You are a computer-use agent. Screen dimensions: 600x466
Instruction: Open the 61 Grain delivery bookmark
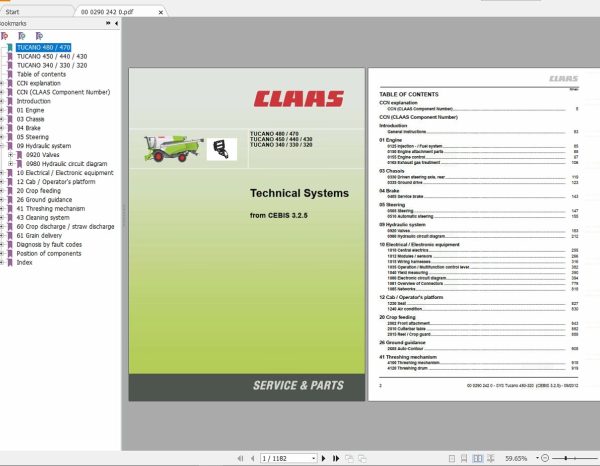click(x=39, y=235)
